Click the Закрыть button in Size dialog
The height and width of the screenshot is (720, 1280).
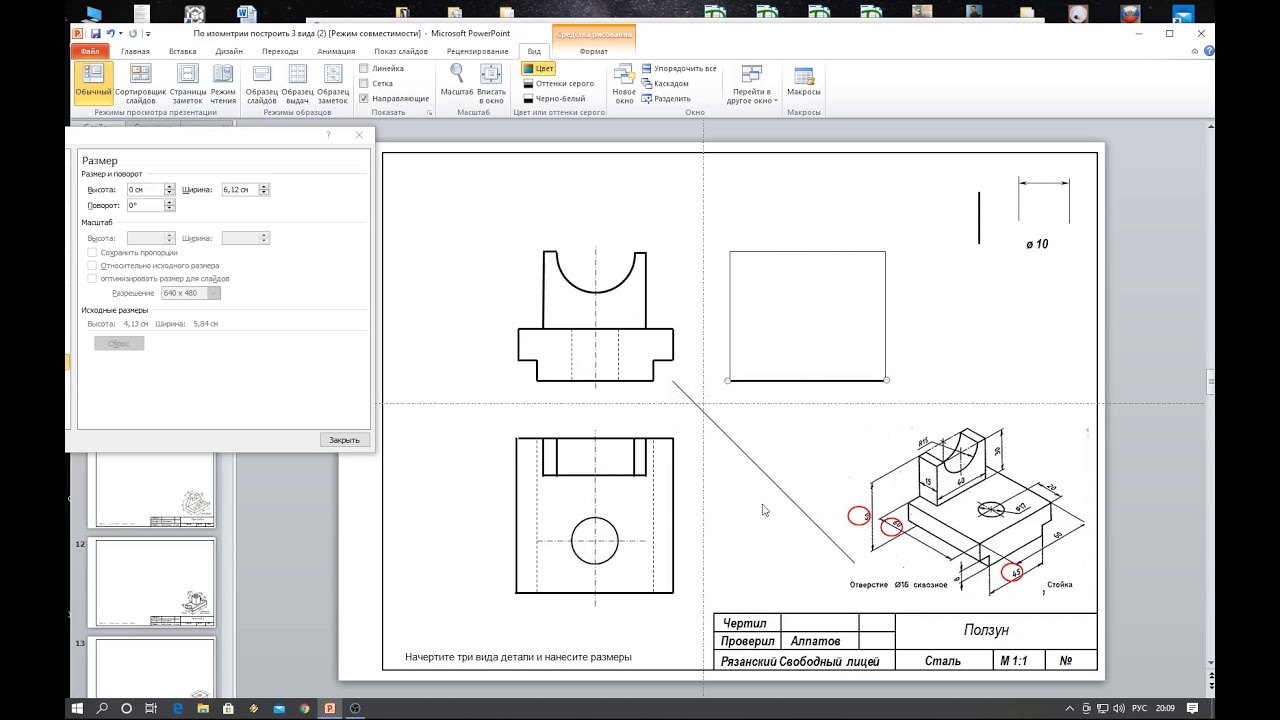(345, 440)
